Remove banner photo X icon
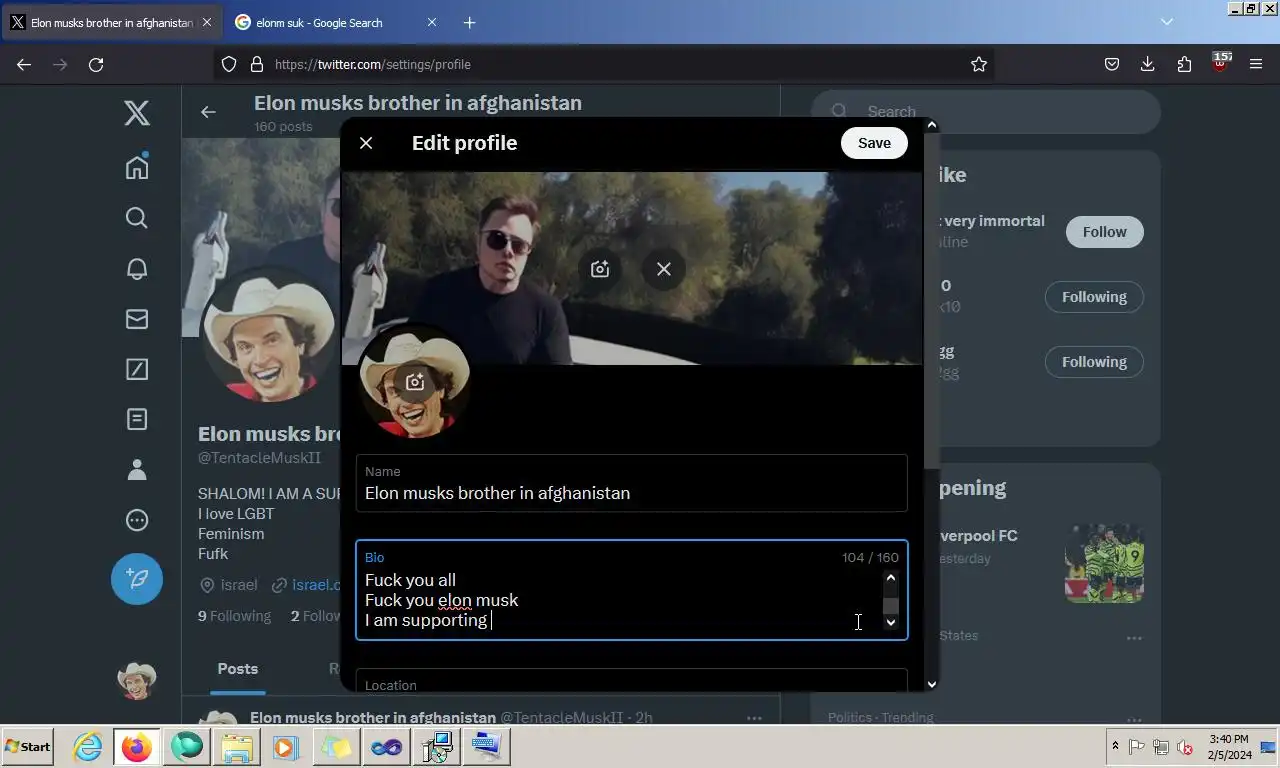Screen dimensions: 1280x768 coord(664,269)
